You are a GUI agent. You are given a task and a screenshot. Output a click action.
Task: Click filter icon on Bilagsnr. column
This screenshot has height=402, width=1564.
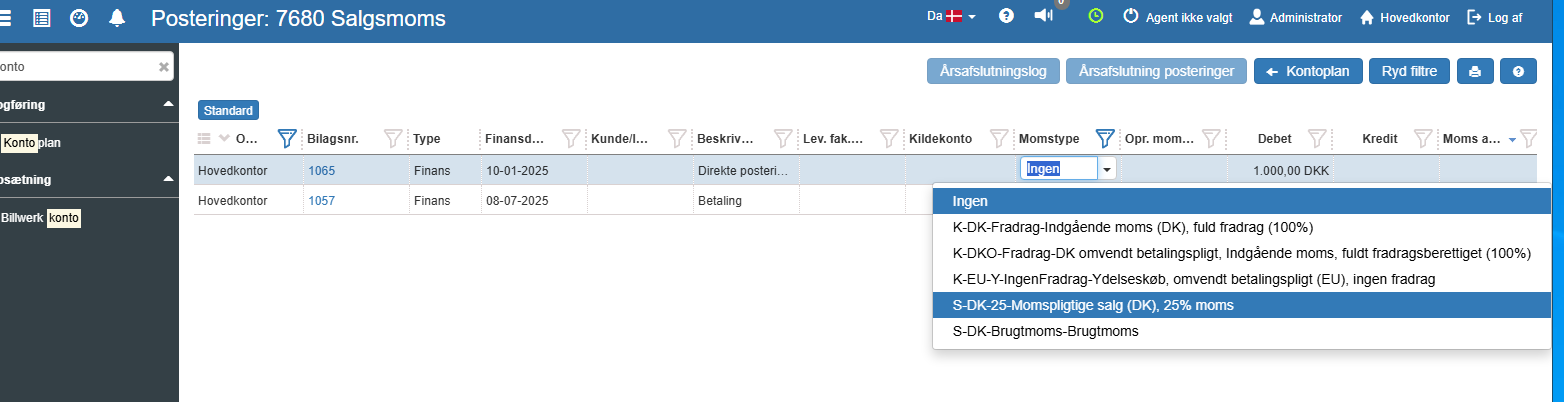393,139
